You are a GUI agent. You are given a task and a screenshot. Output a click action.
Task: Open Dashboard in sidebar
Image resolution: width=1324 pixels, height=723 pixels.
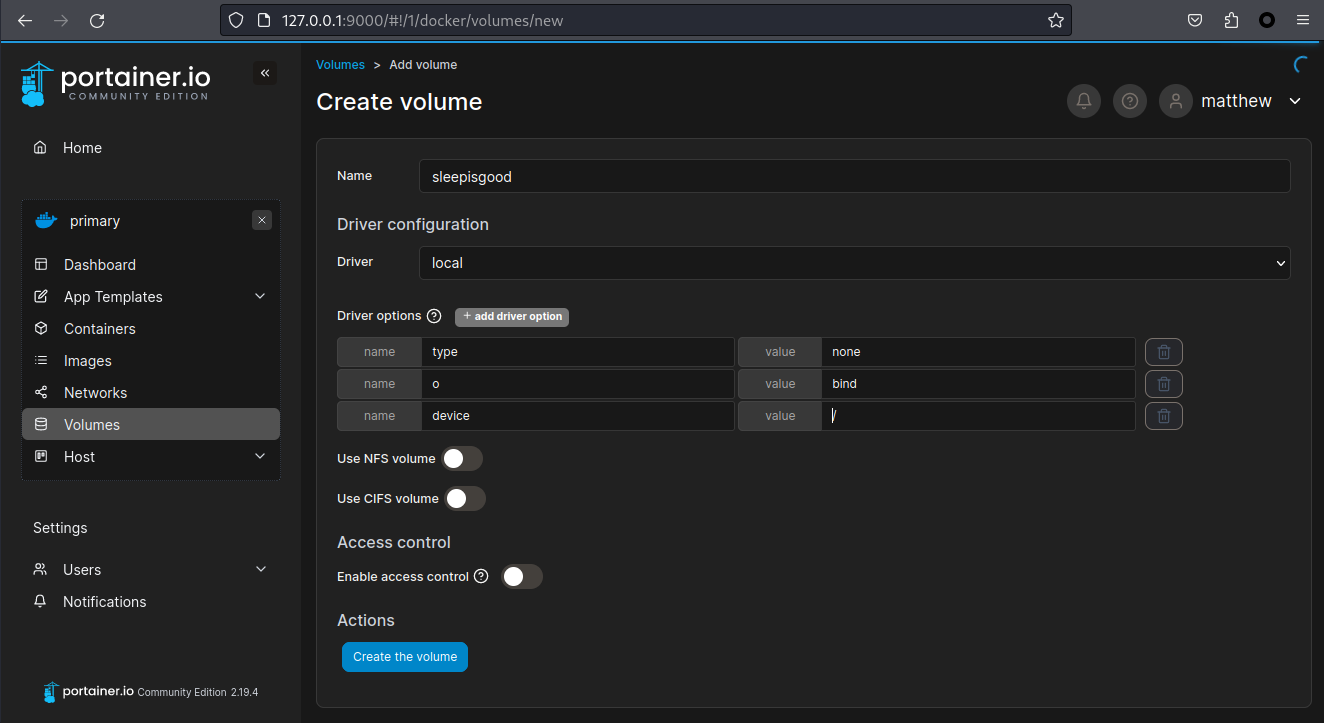click(151, 264)
